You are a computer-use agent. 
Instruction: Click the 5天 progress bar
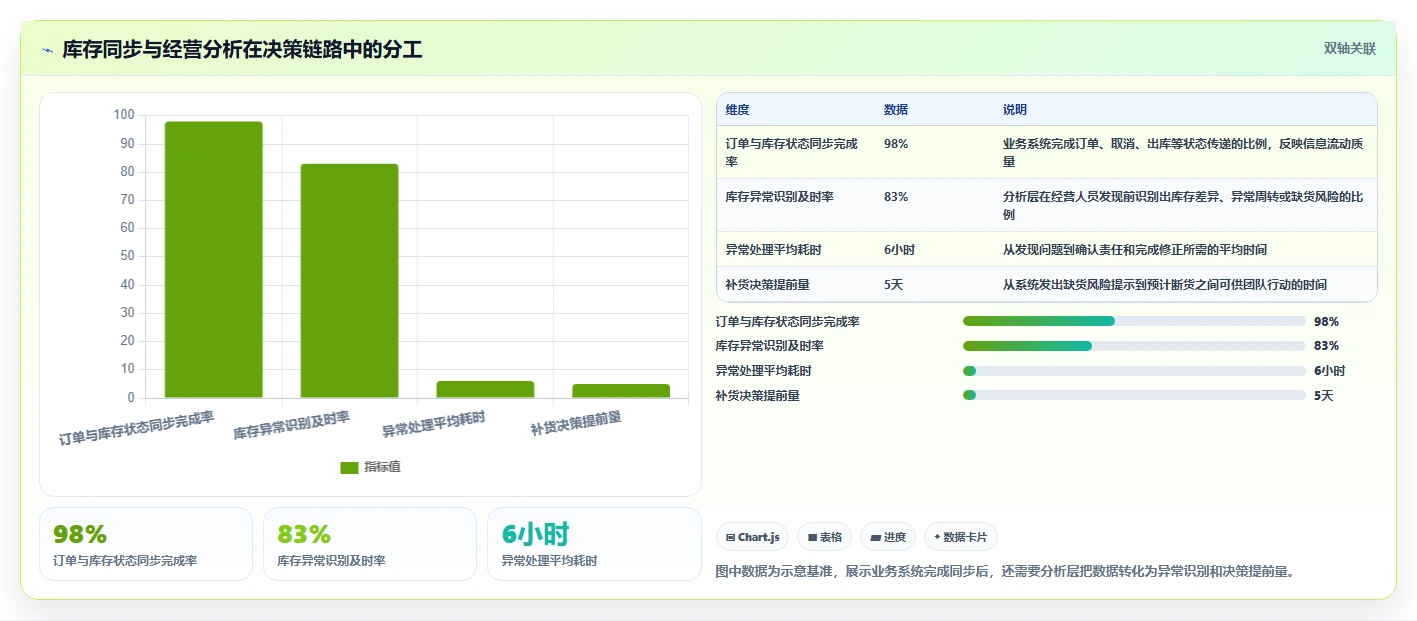[1134, 395]
